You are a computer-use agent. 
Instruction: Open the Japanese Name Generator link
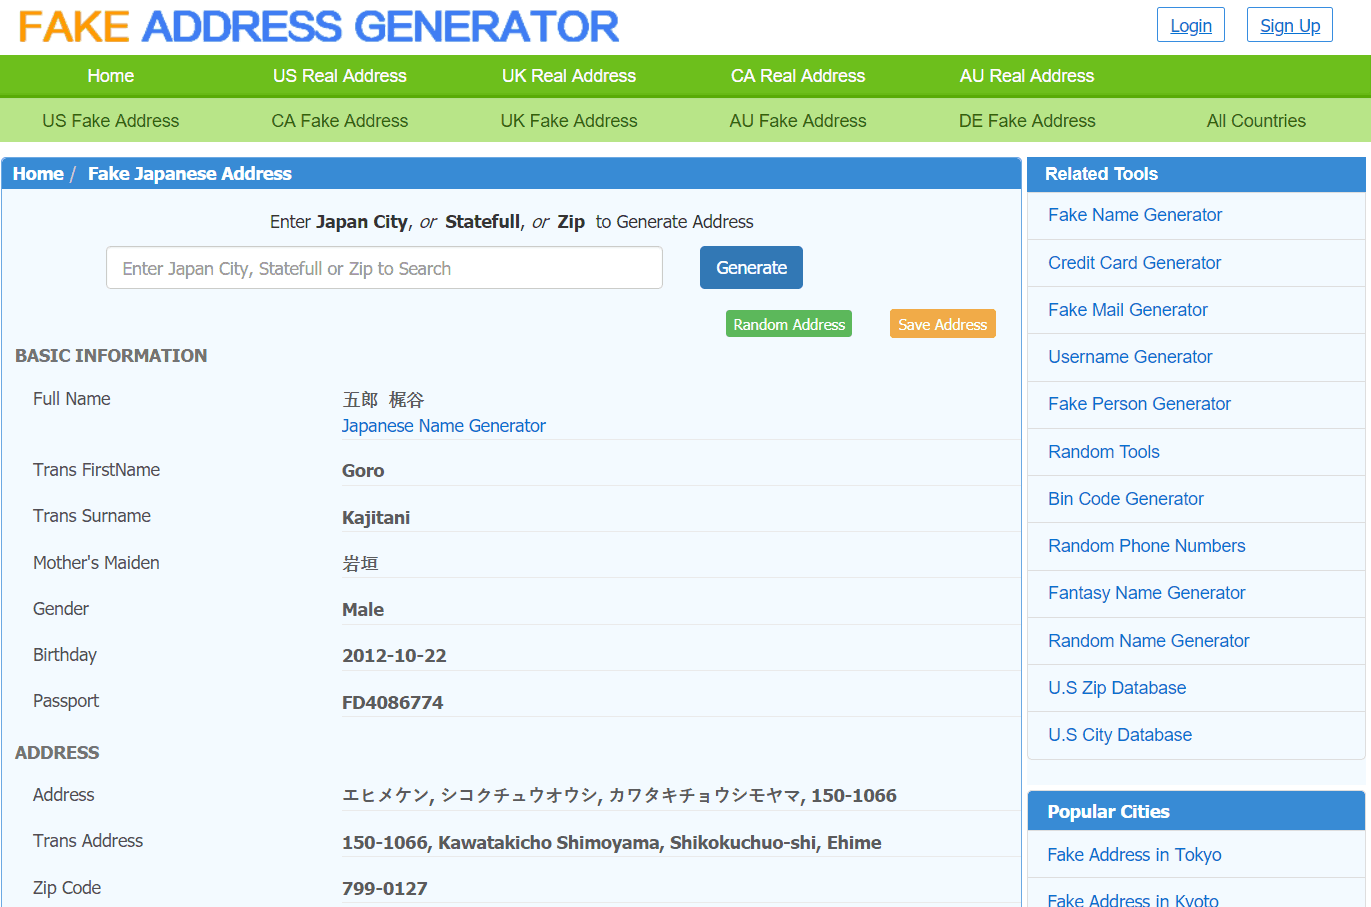443,426
